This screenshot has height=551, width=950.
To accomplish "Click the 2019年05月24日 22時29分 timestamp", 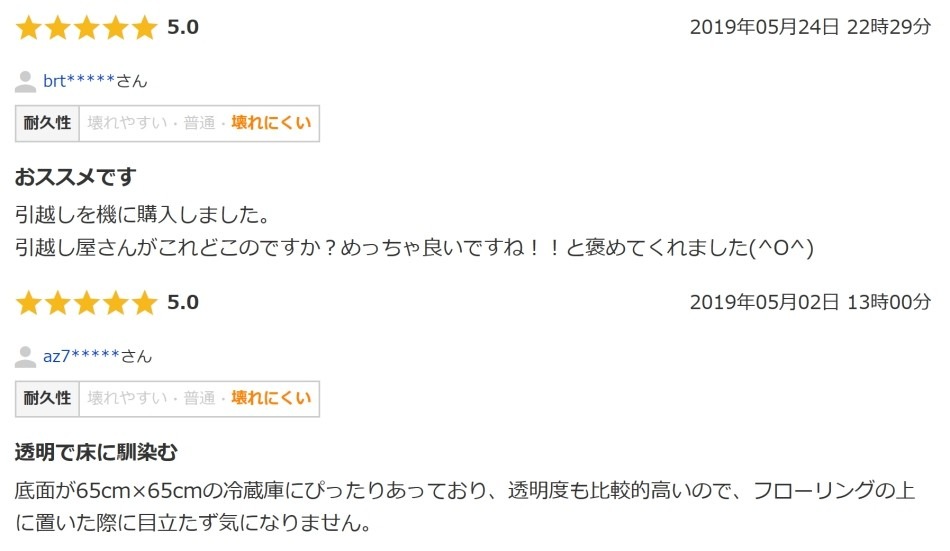I will pos(810,27).
